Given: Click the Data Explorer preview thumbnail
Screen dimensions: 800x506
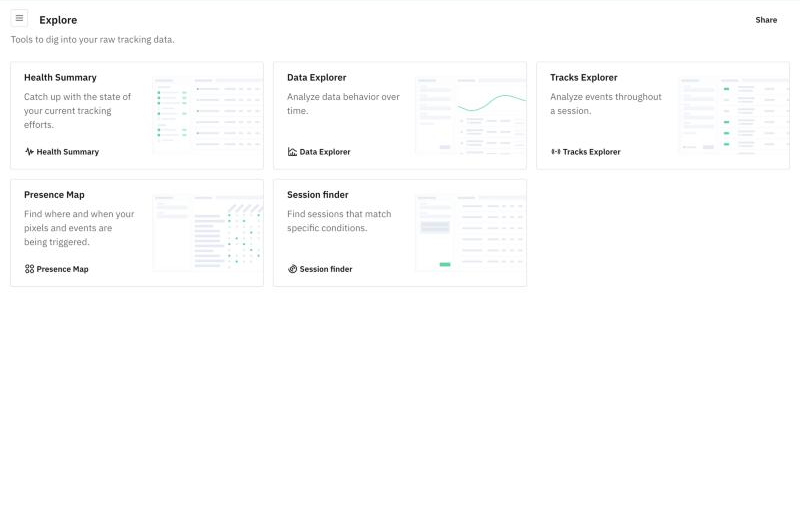Looking at the screenshot, I should tap(471, 115).
